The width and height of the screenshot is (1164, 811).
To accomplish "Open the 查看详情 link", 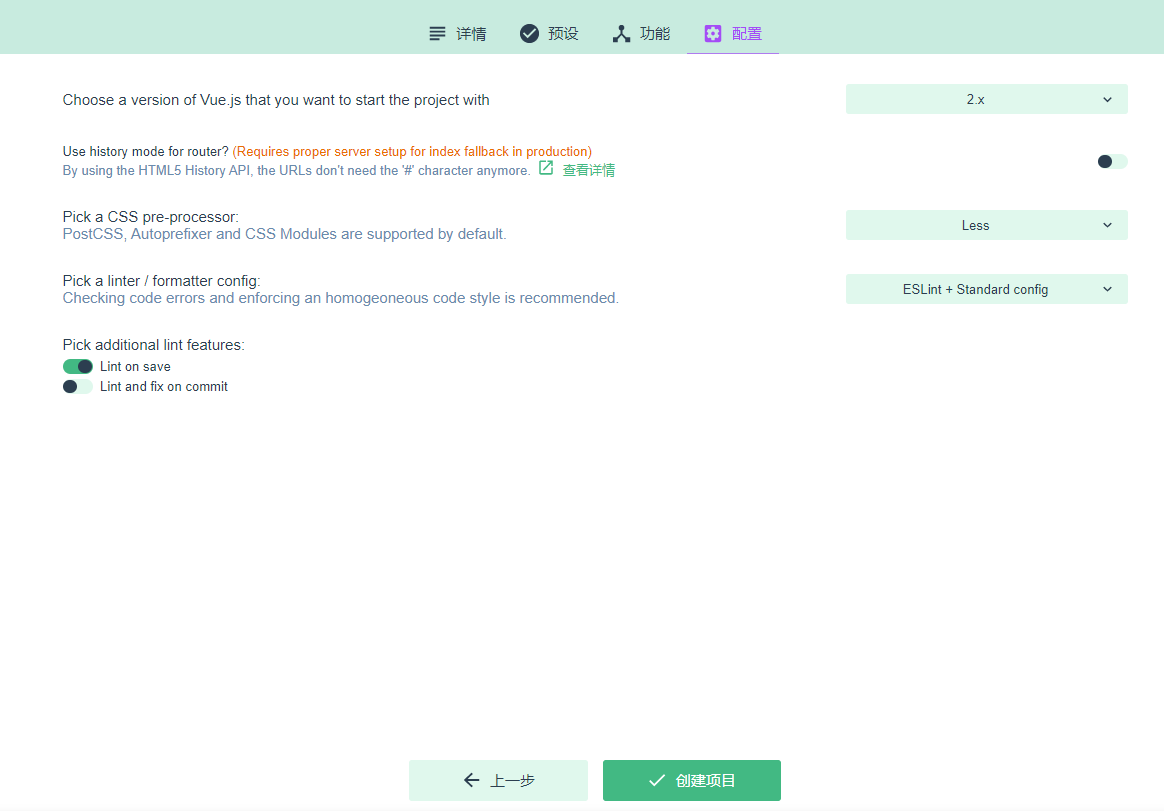I will click(588, 169).
